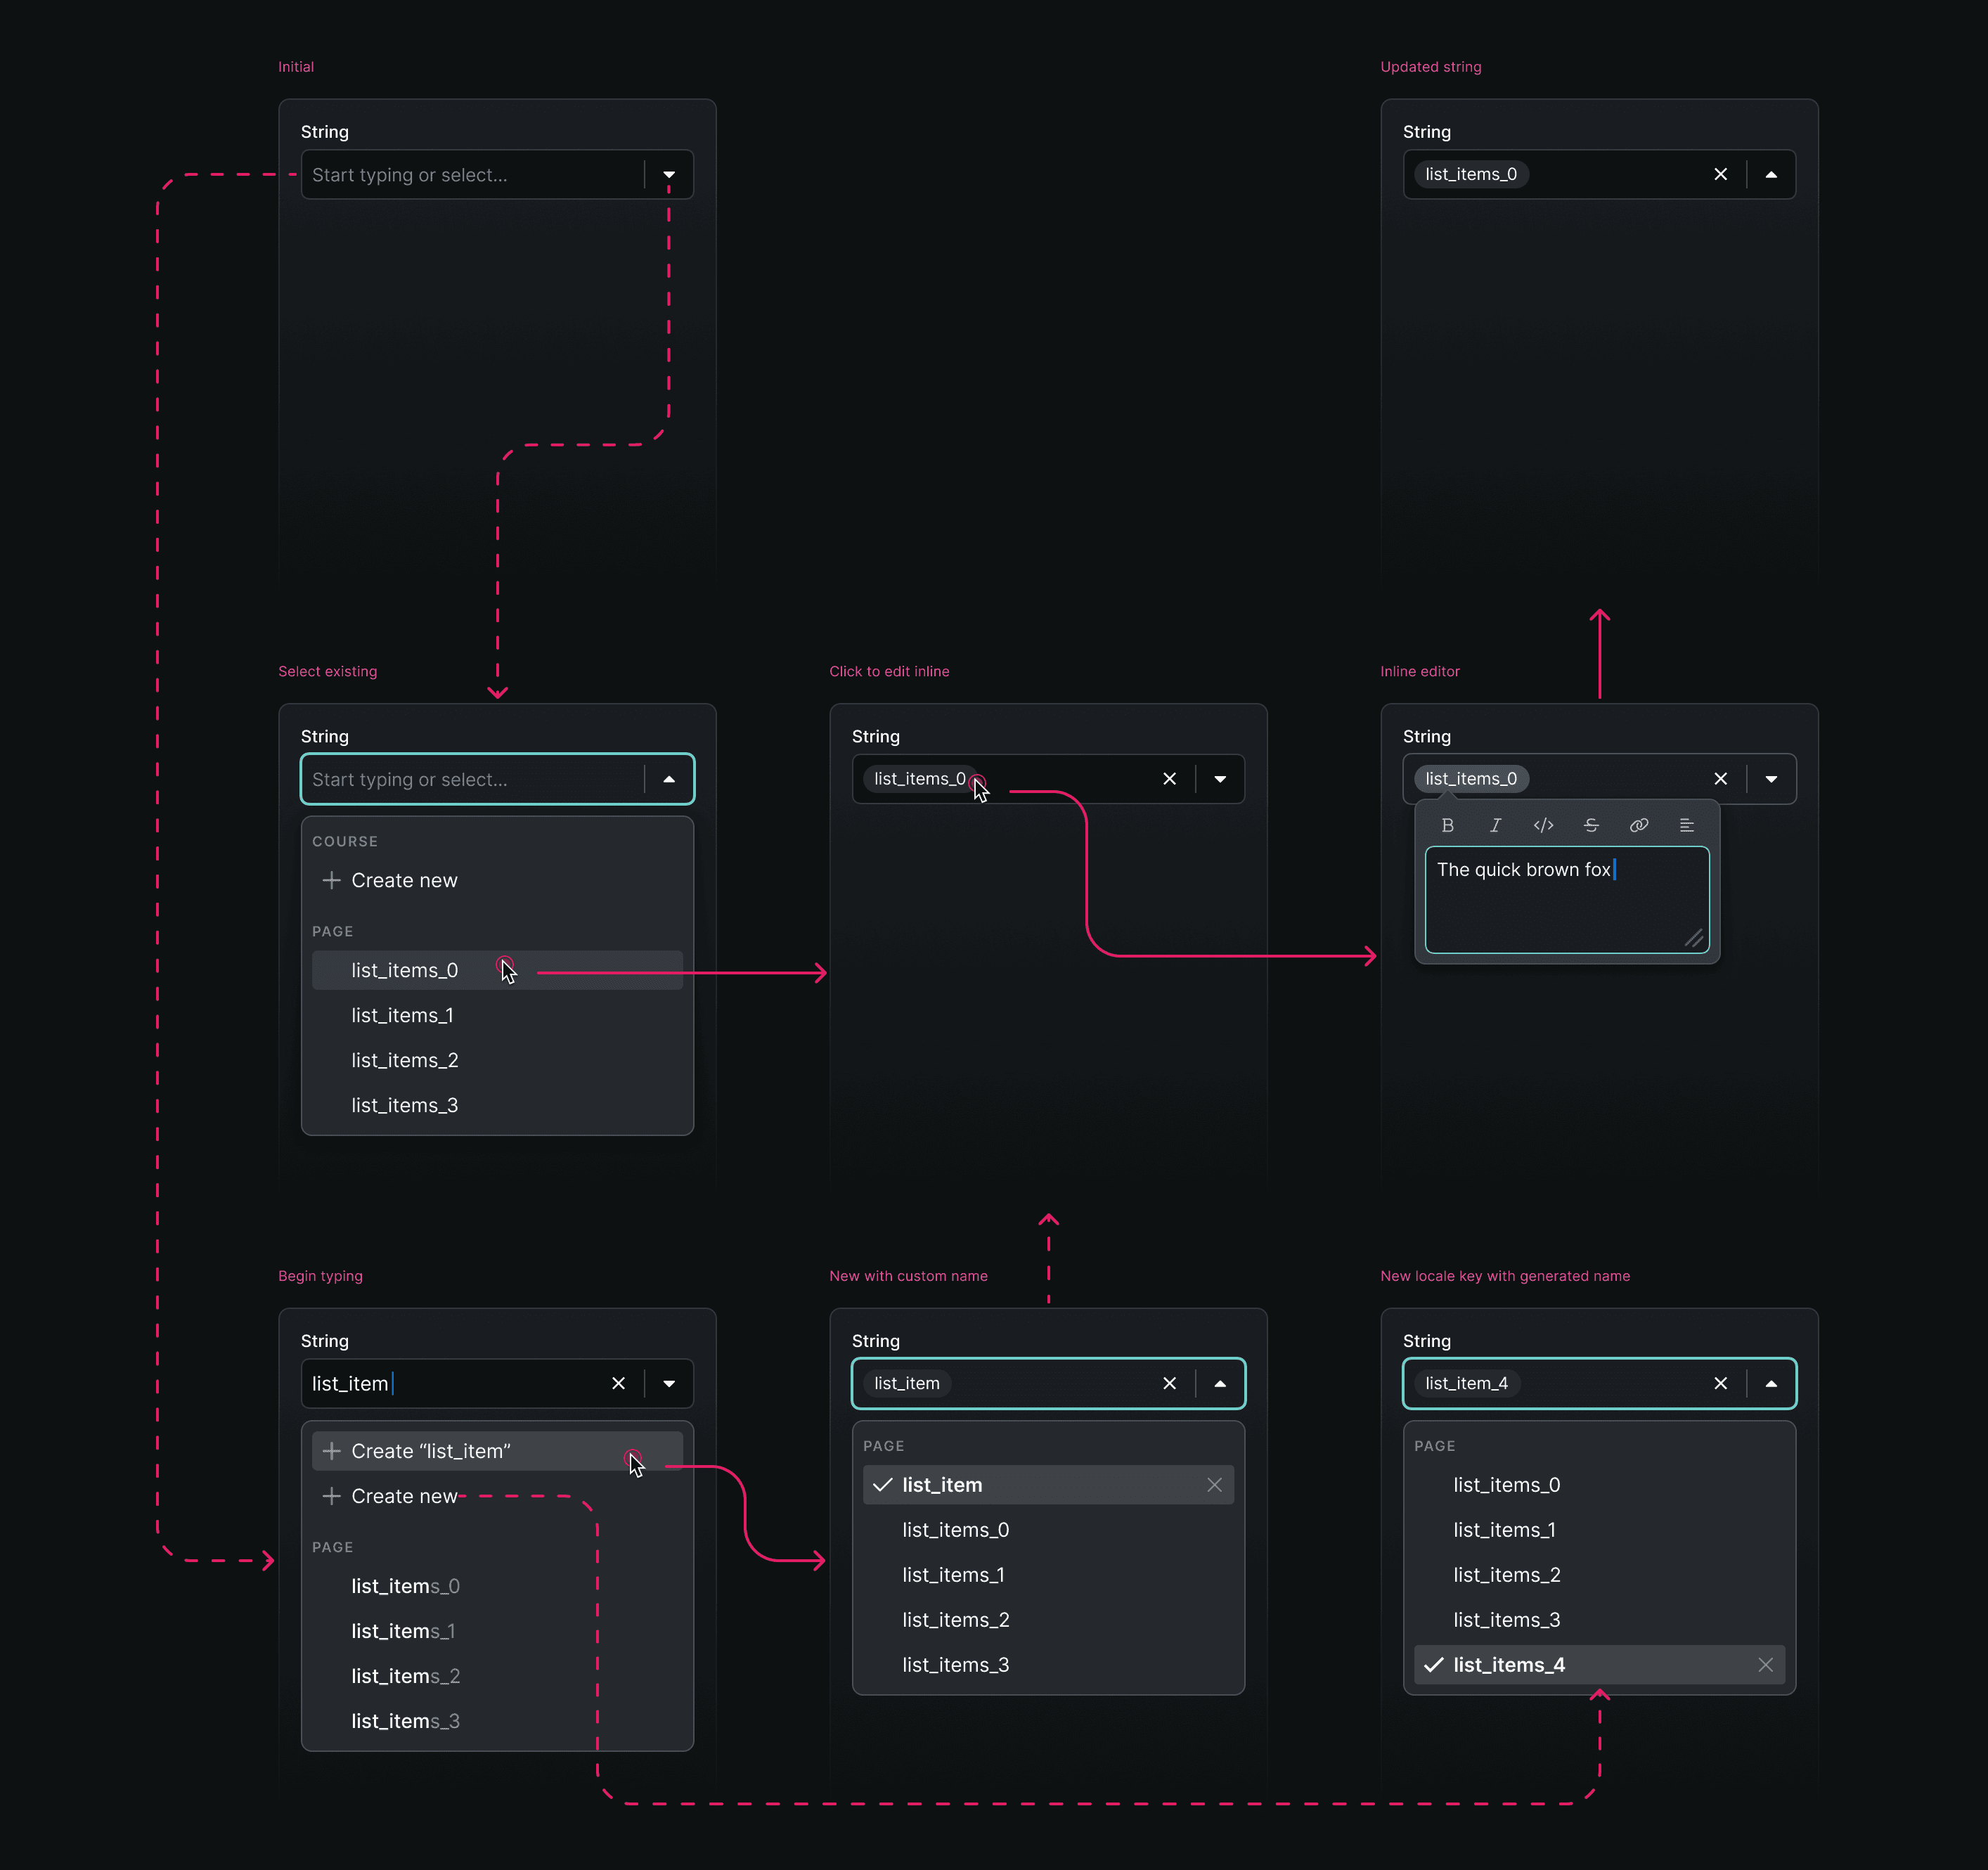Clear list_item in the New with custom name field
Viewport: 1988px width, 1870px height.
pos(1169,1383)
